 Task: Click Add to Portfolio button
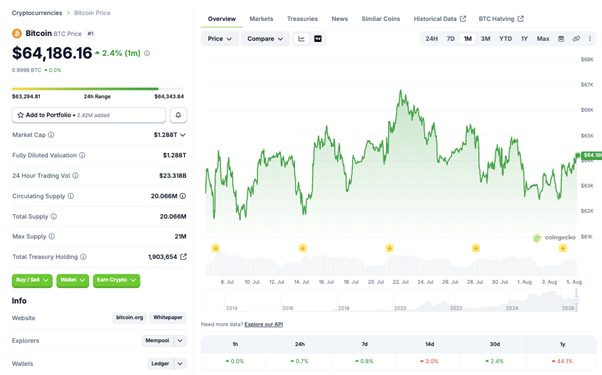[89, 115]
